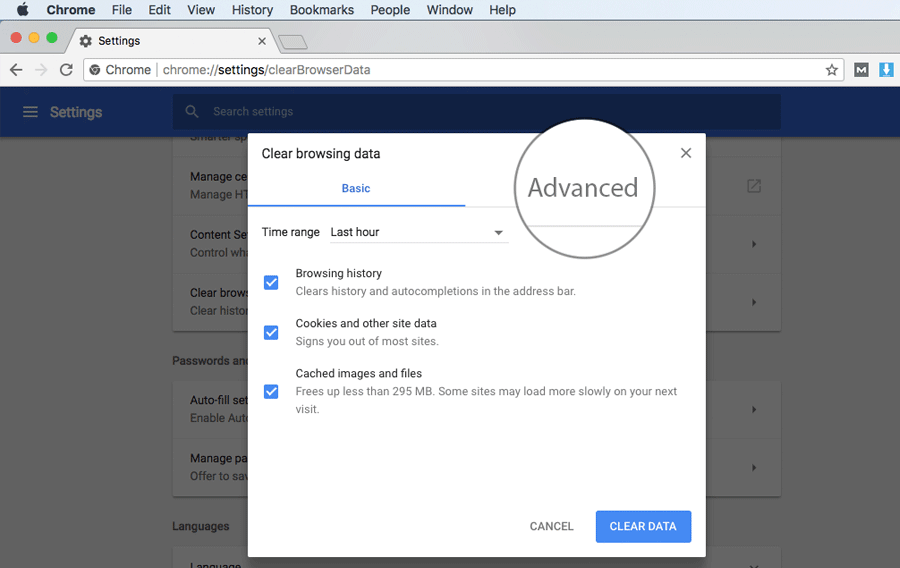Close the Settings tab
This screenshot has height=568, width=900.
click(x=262, y=41)
